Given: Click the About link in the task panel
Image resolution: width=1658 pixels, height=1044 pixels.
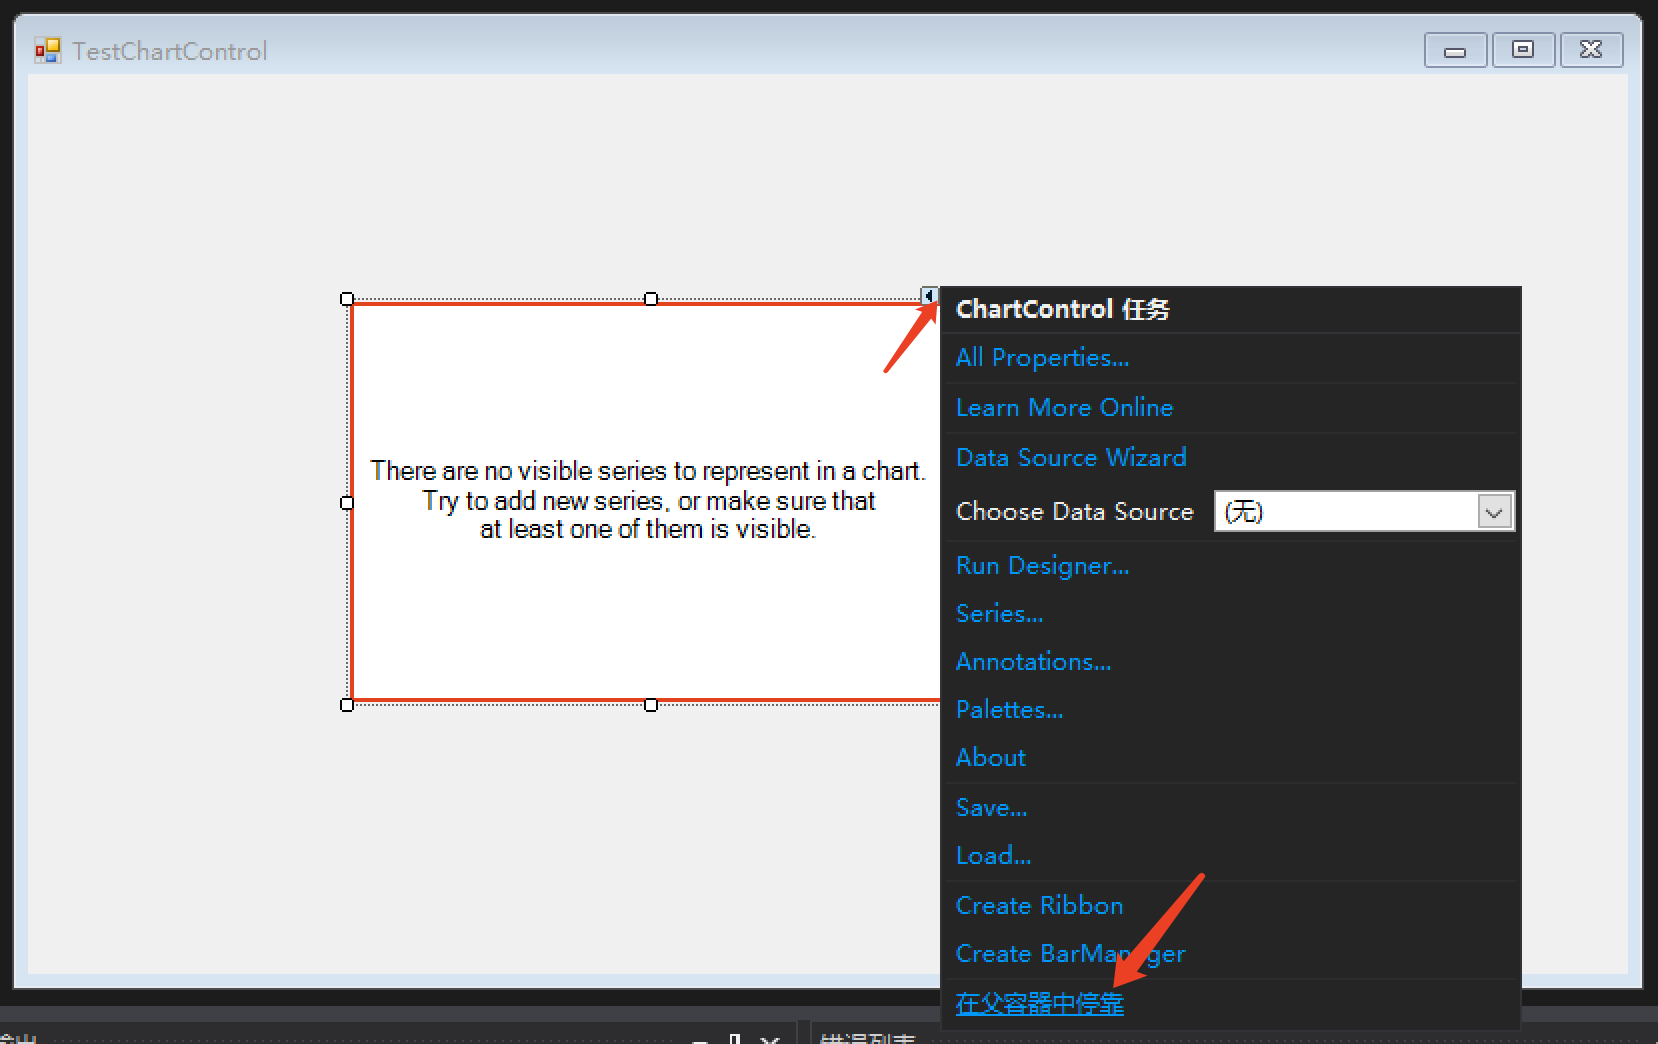Looking at the screenshot, I should [x=990, y=757].
